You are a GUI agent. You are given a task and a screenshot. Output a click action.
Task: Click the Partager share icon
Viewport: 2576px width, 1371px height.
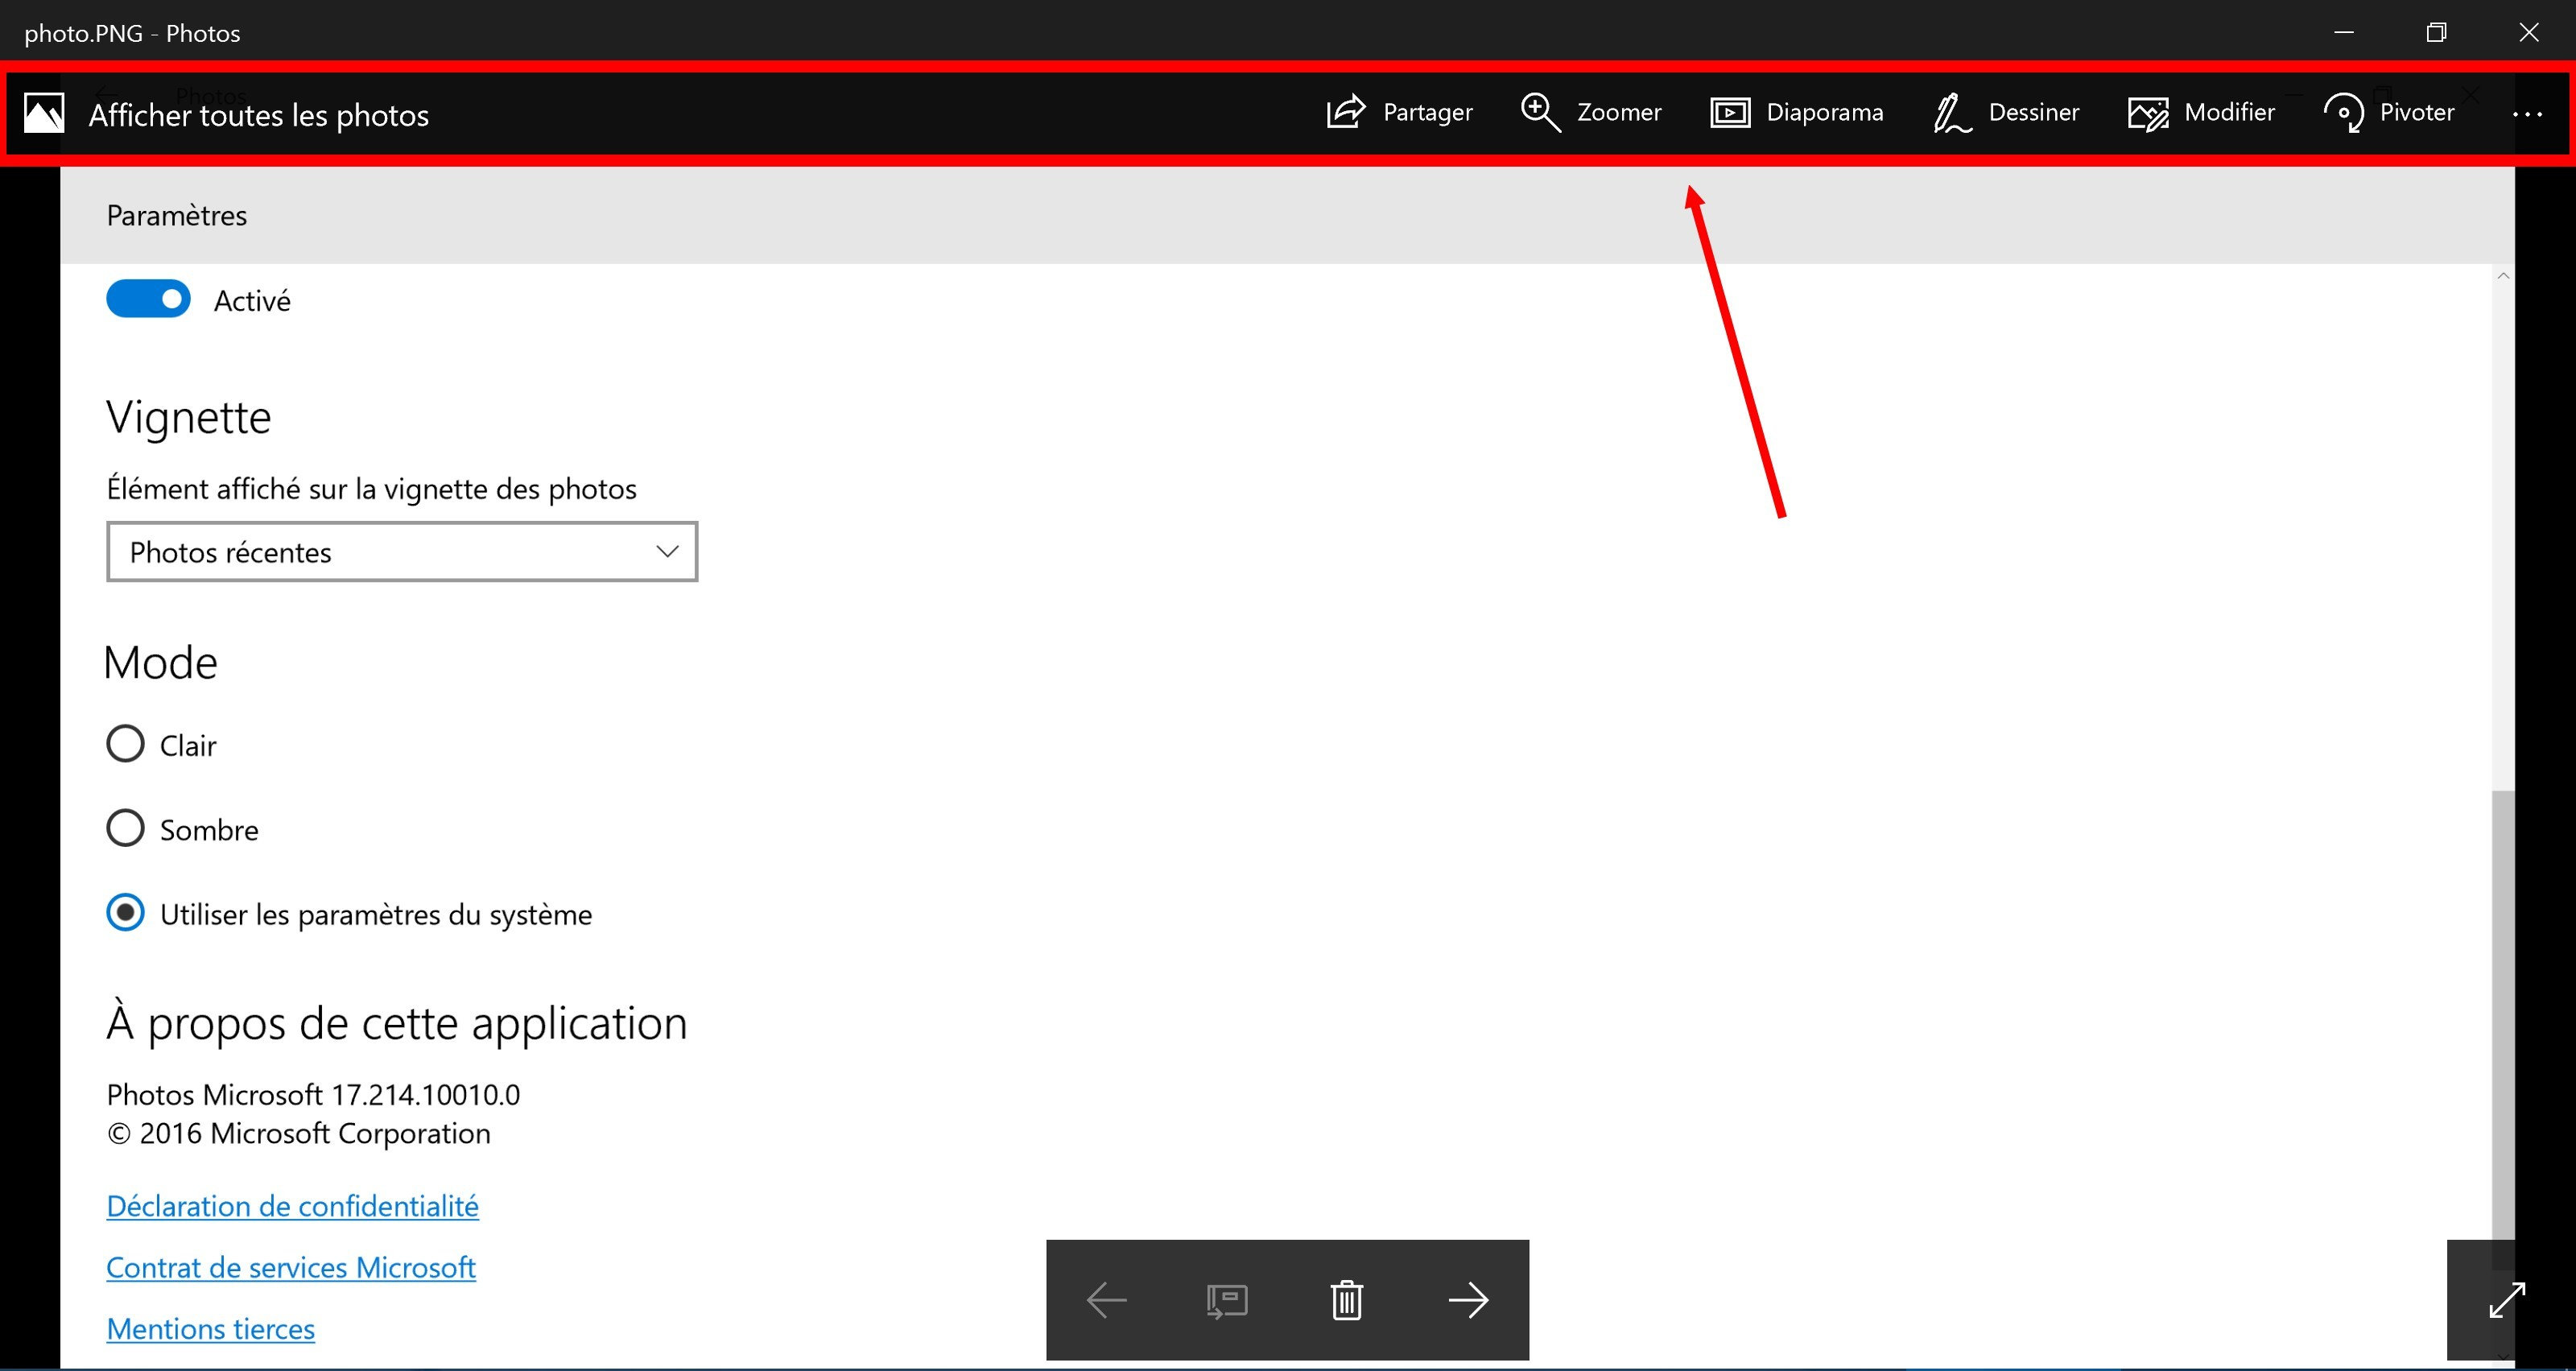coord(1345,112)
